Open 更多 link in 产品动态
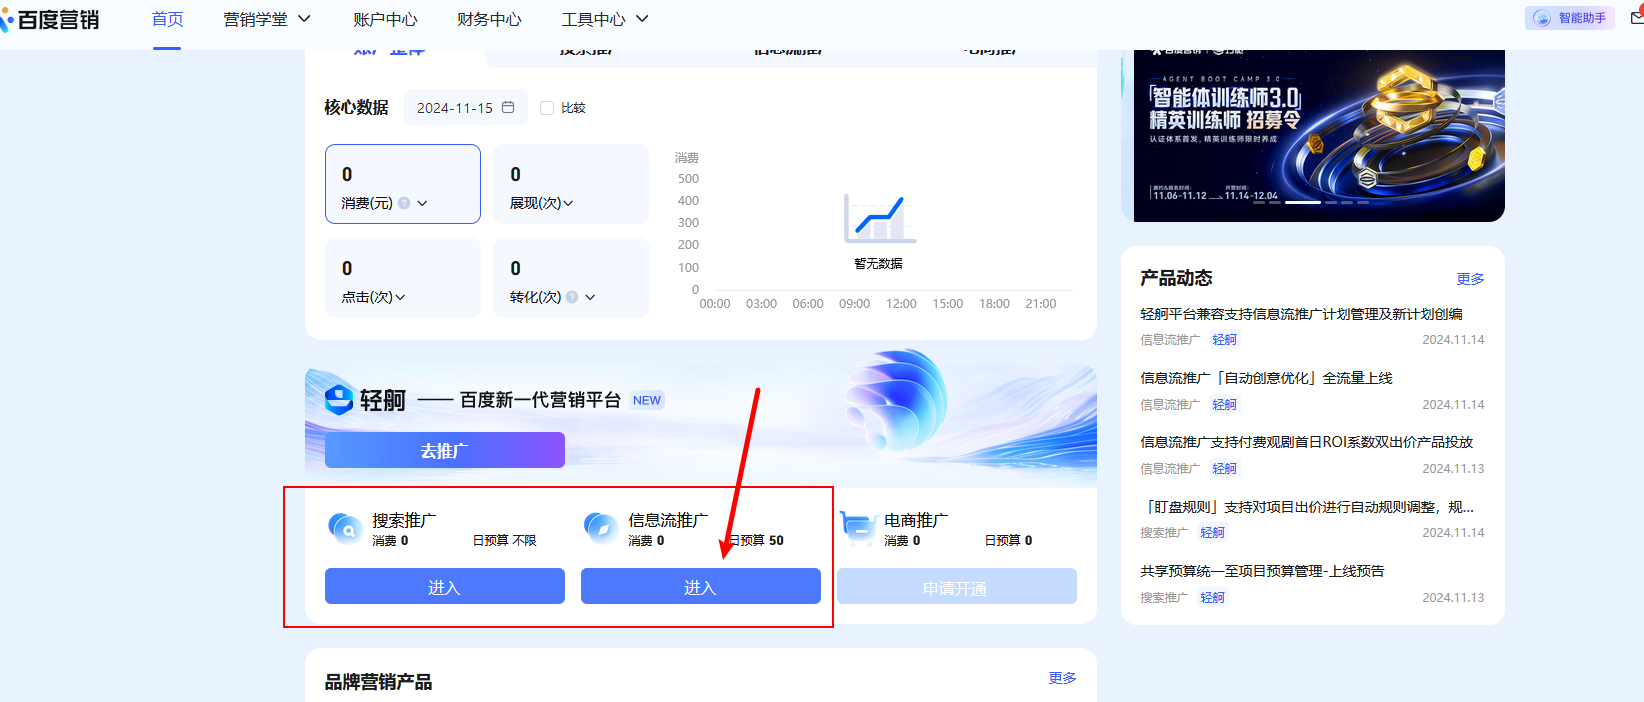This screenshot has width=1644, height=702. tap(1470, 279)
